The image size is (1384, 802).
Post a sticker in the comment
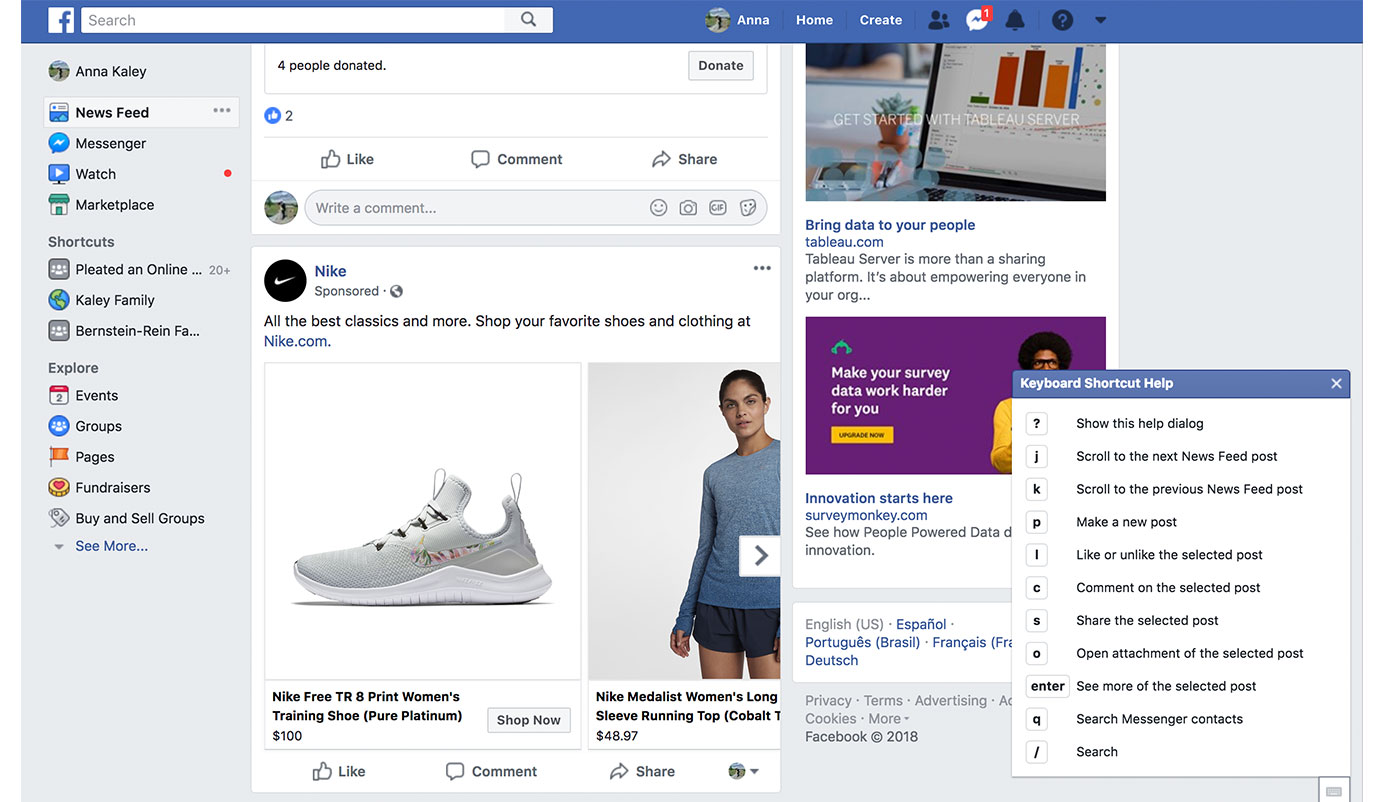tap(747, 208)
